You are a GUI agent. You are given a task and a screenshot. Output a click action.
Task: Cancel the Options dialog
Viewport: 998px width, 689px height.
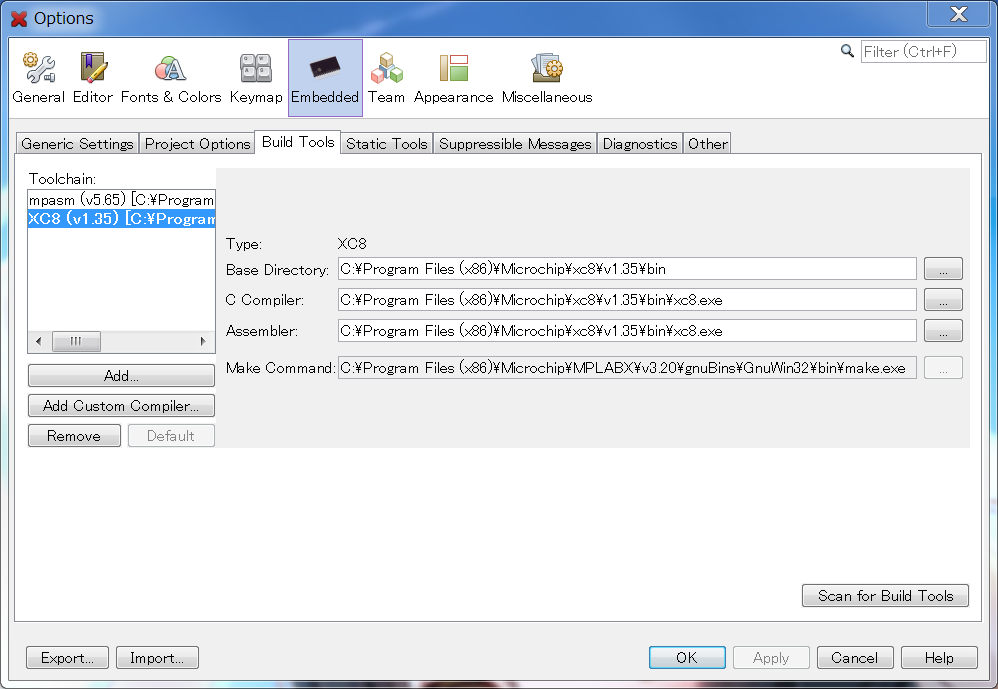click(x=855, y=658)
